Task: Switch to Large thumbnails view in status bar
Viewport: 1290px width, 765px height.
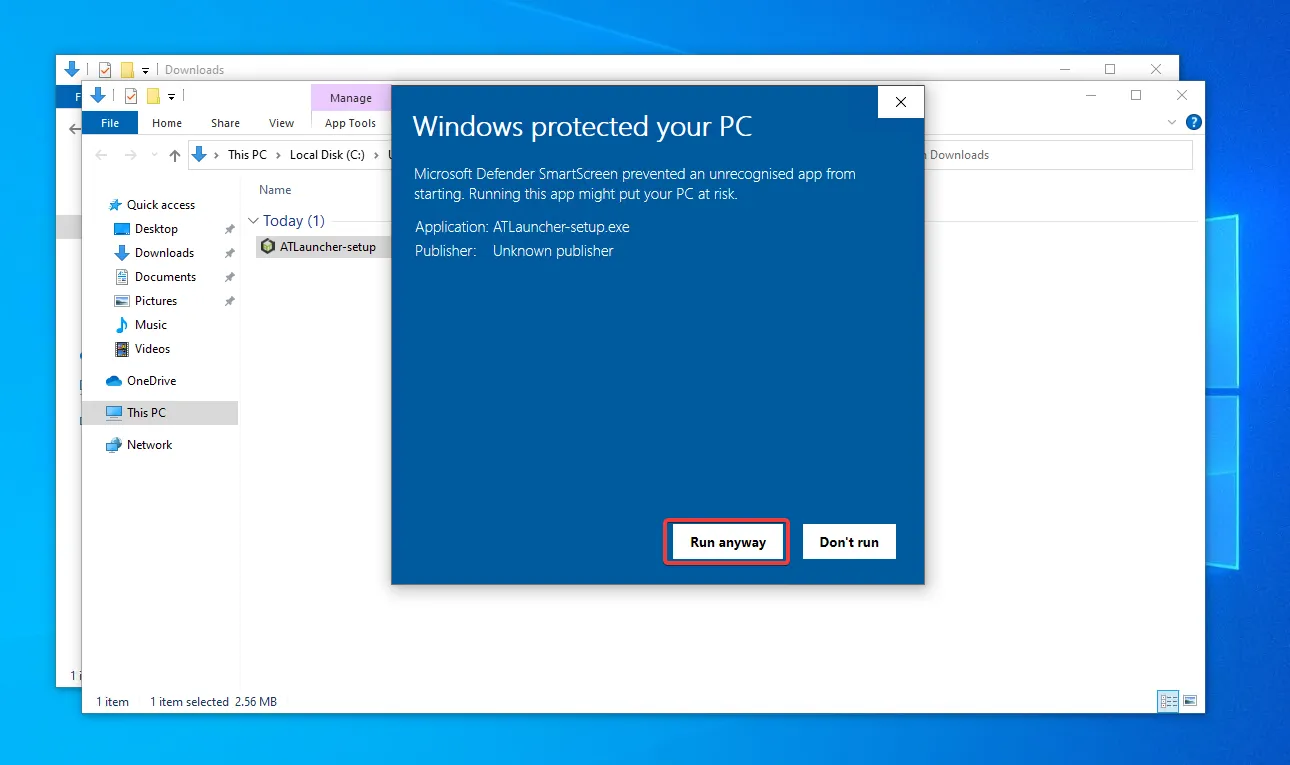Action: point(1190,700)
